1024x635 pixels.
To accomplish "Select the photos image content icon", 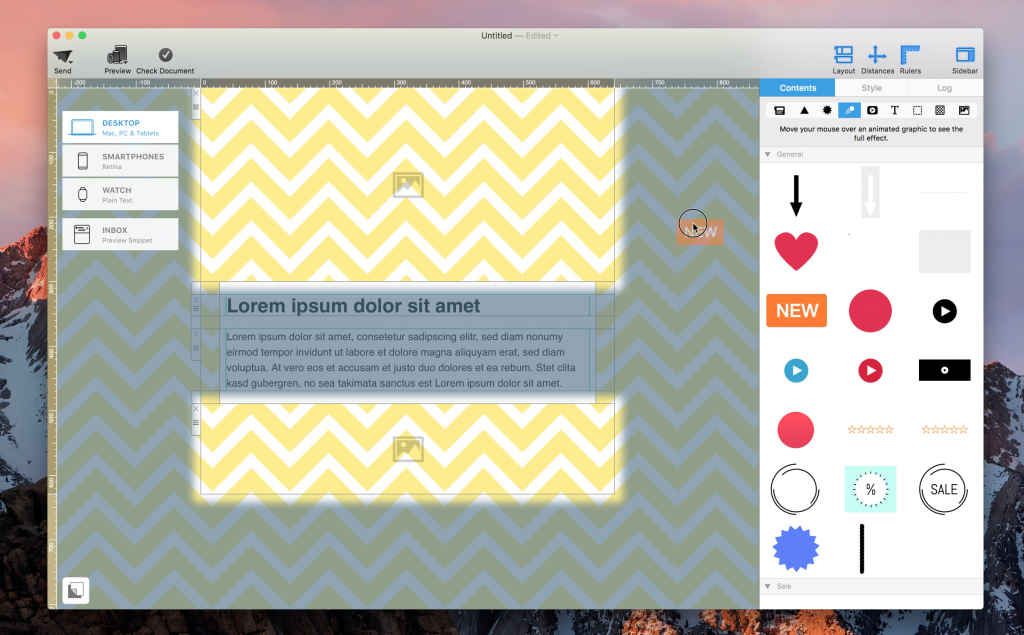I will [x=964, y=110].
